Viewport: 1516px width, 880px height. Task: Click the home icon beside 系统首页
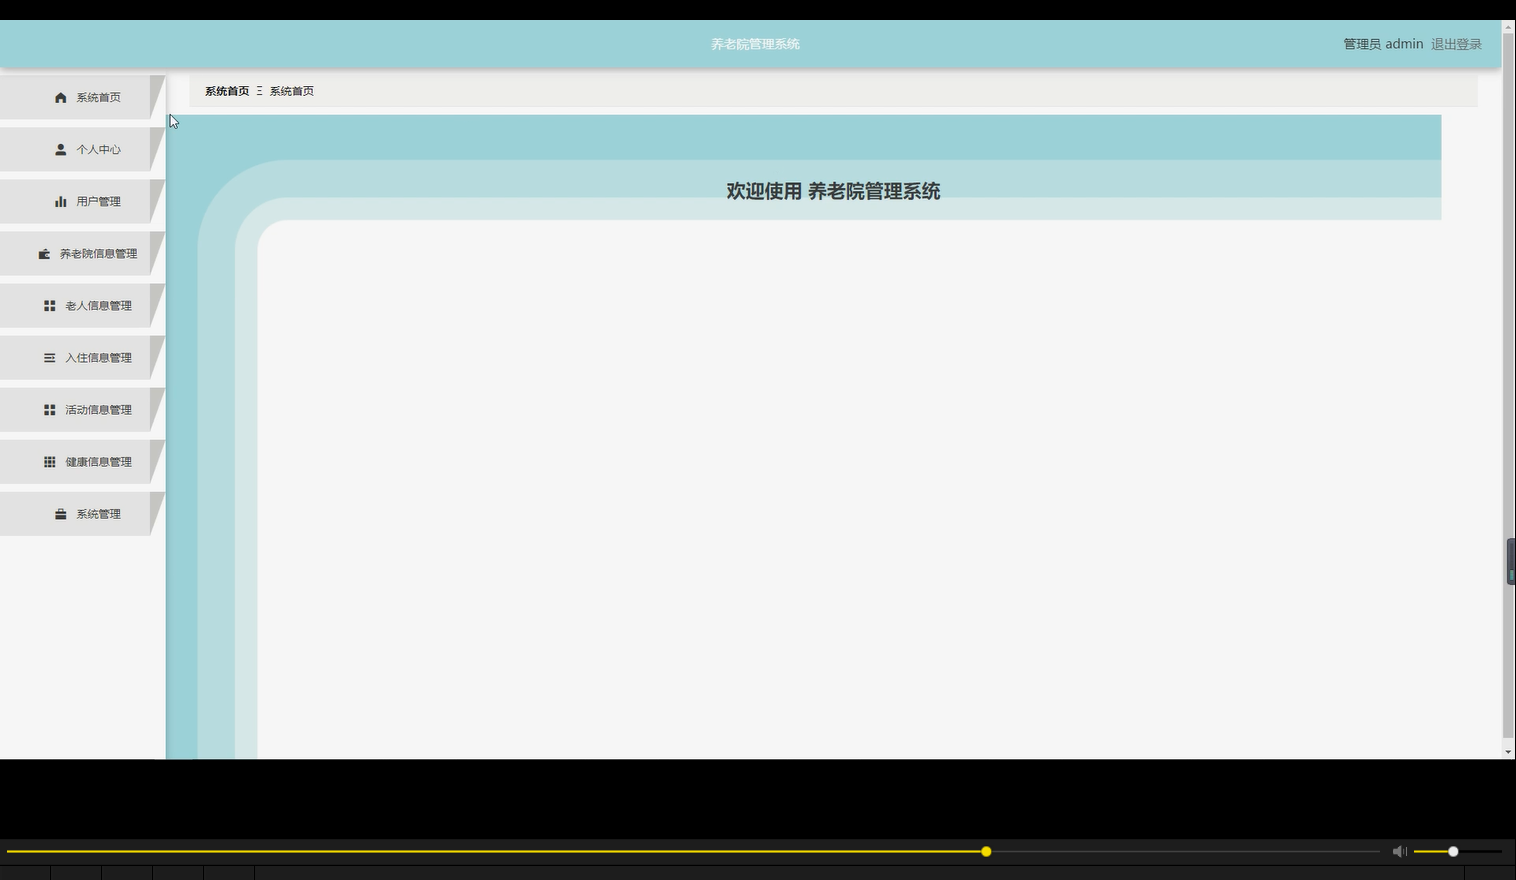tap(60, 98)
